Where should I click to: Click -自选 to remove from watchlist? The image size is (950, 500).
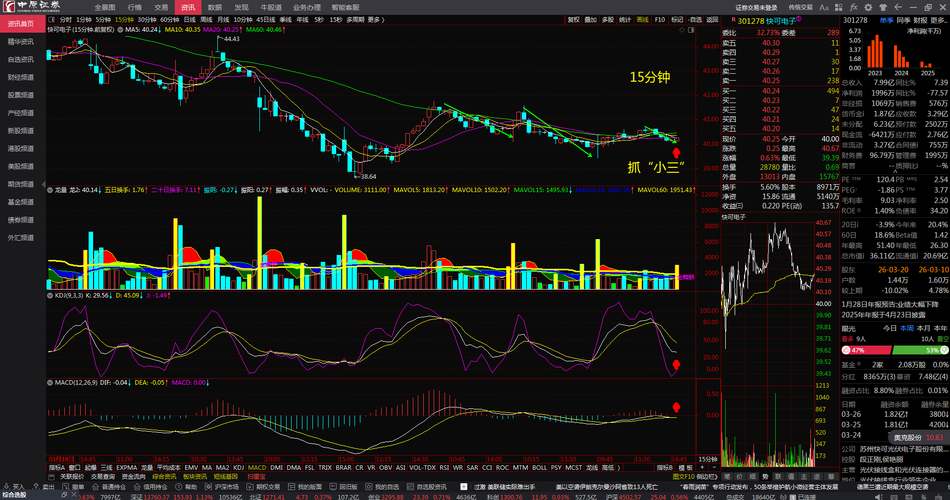click(x=695, y=19)
